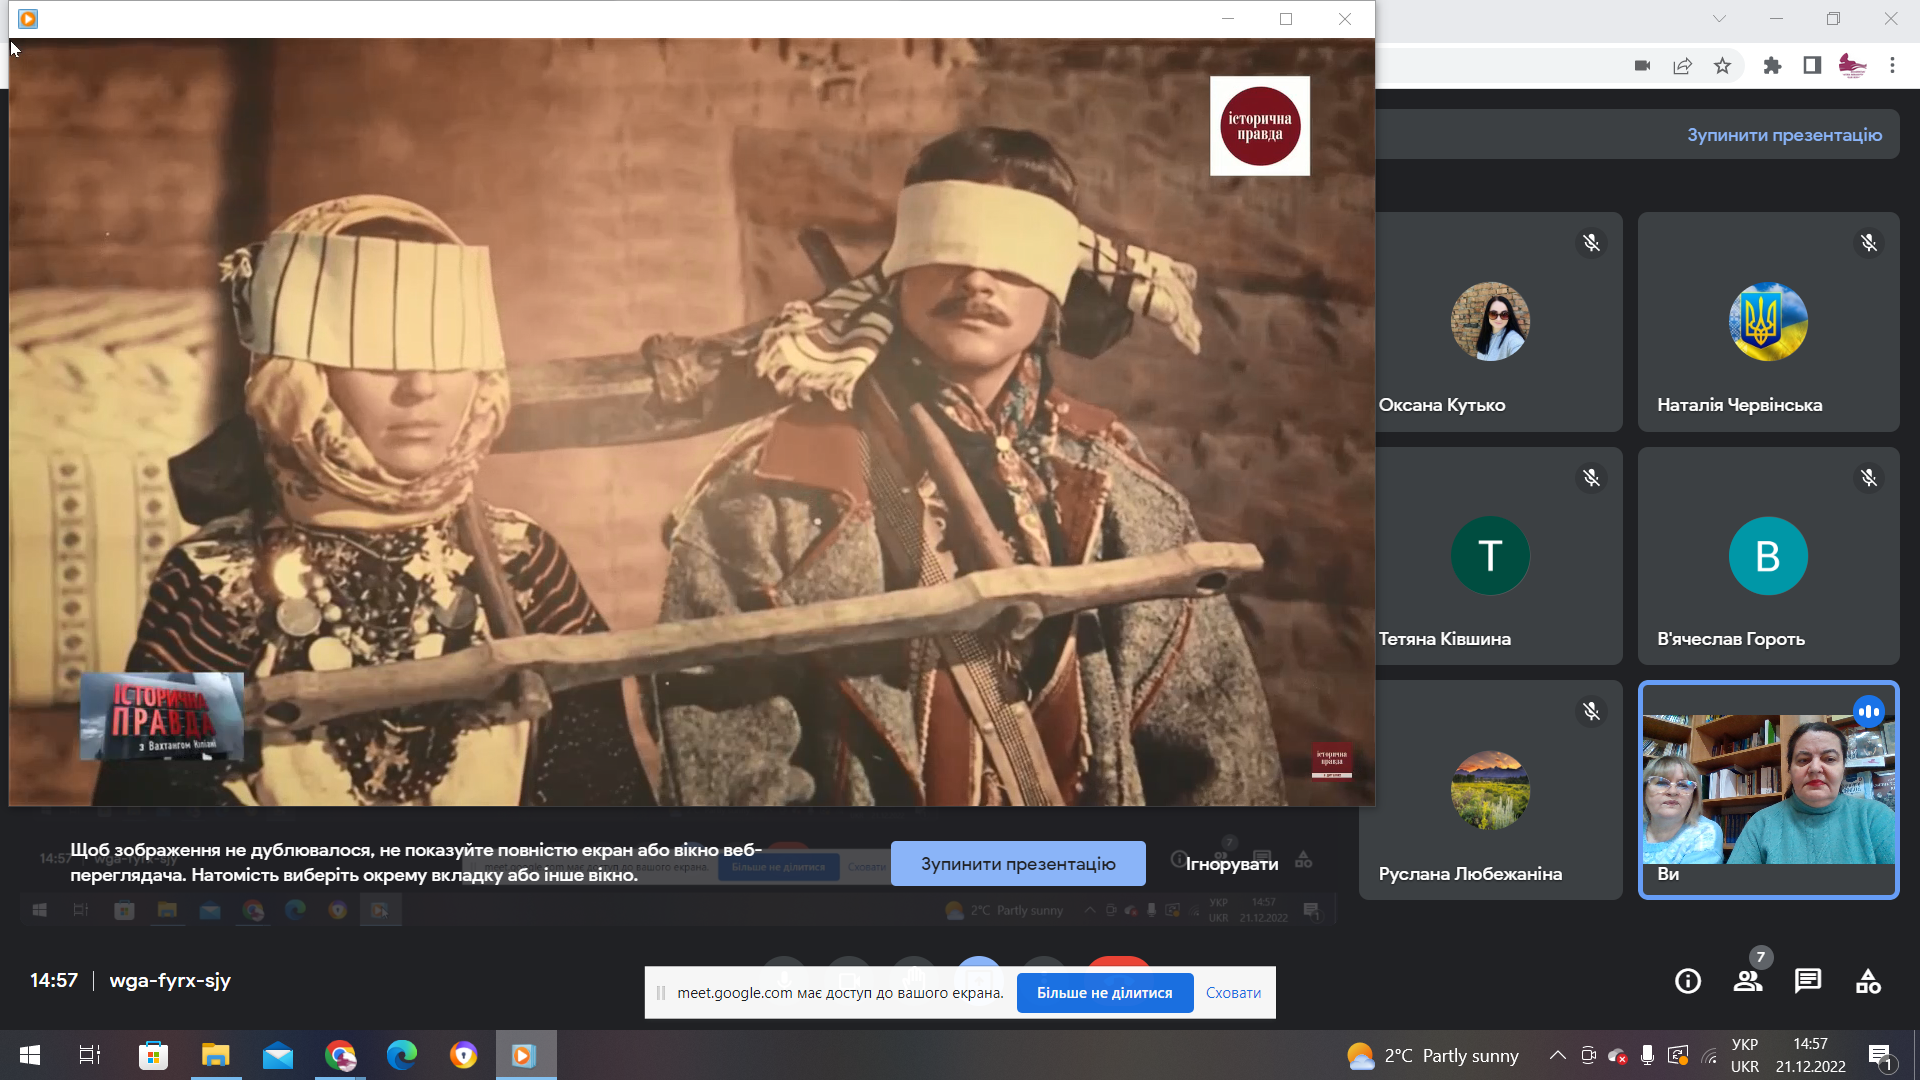Viewport: 1920px width, 1080px height.
Task: Click Більше не ділитися button
Action: coord(1104,993)
